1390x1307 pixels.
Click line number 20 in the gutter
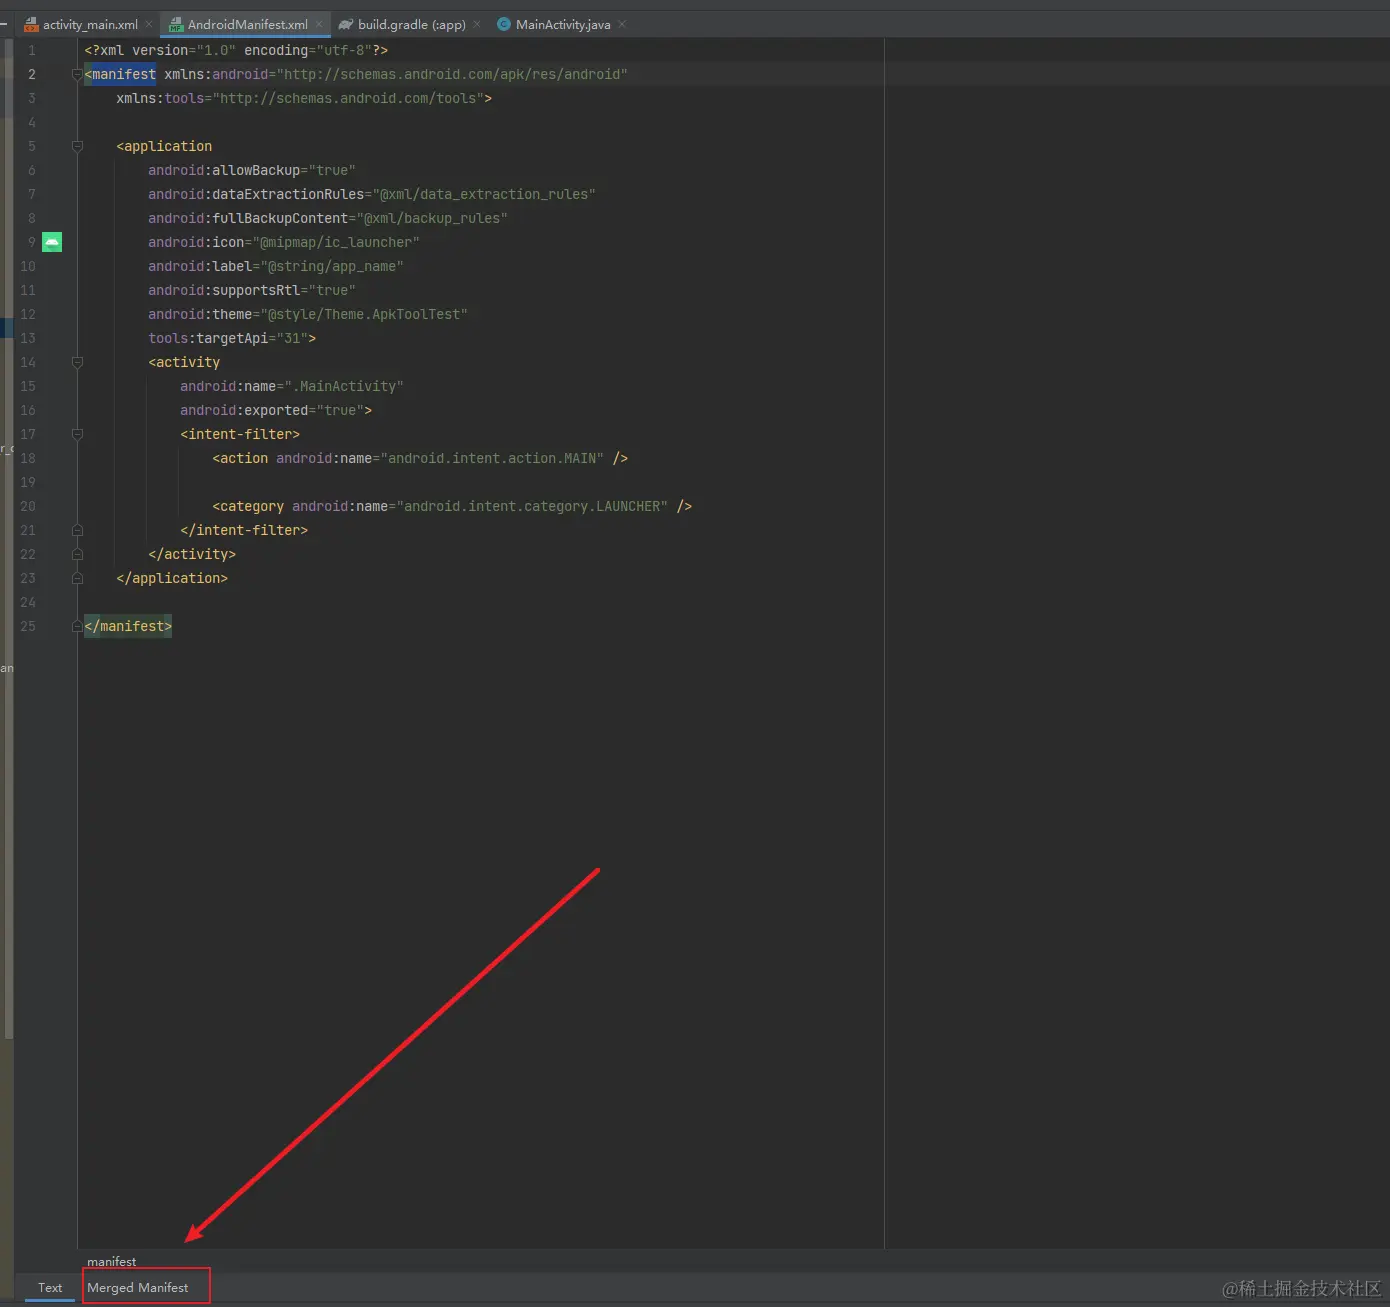coord(28,506)
